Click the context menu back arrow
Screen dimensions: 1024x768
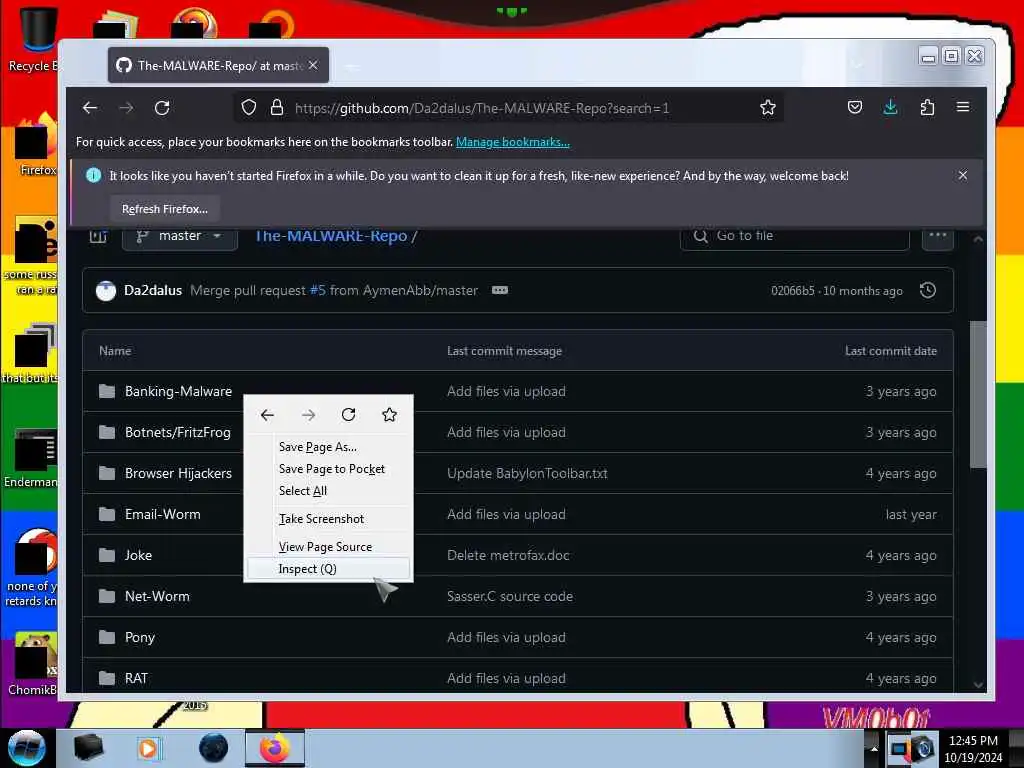point(267,415)
